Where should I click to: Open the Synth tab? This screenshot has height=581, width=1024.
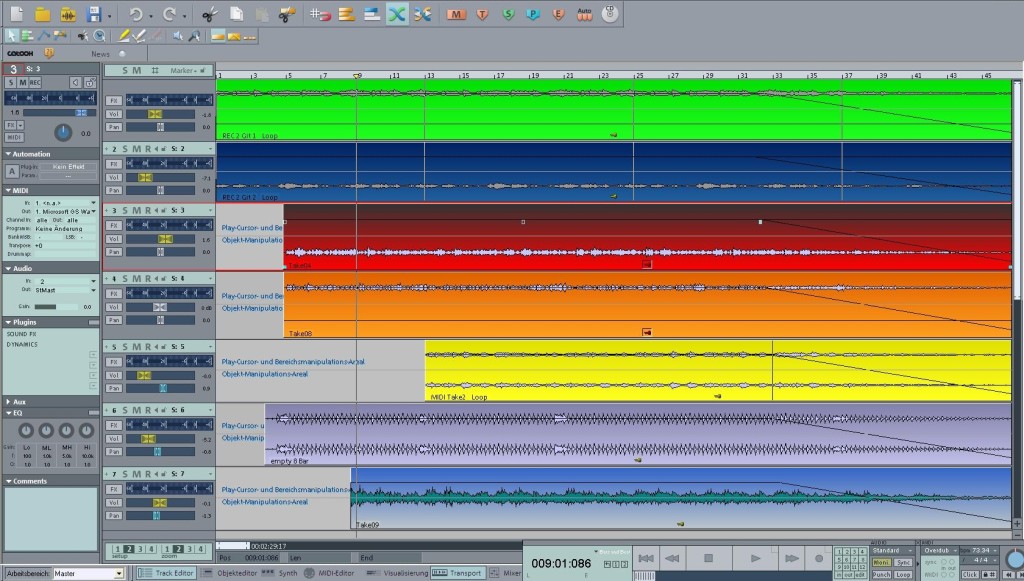pyautogui.click(x=281, y=573)
